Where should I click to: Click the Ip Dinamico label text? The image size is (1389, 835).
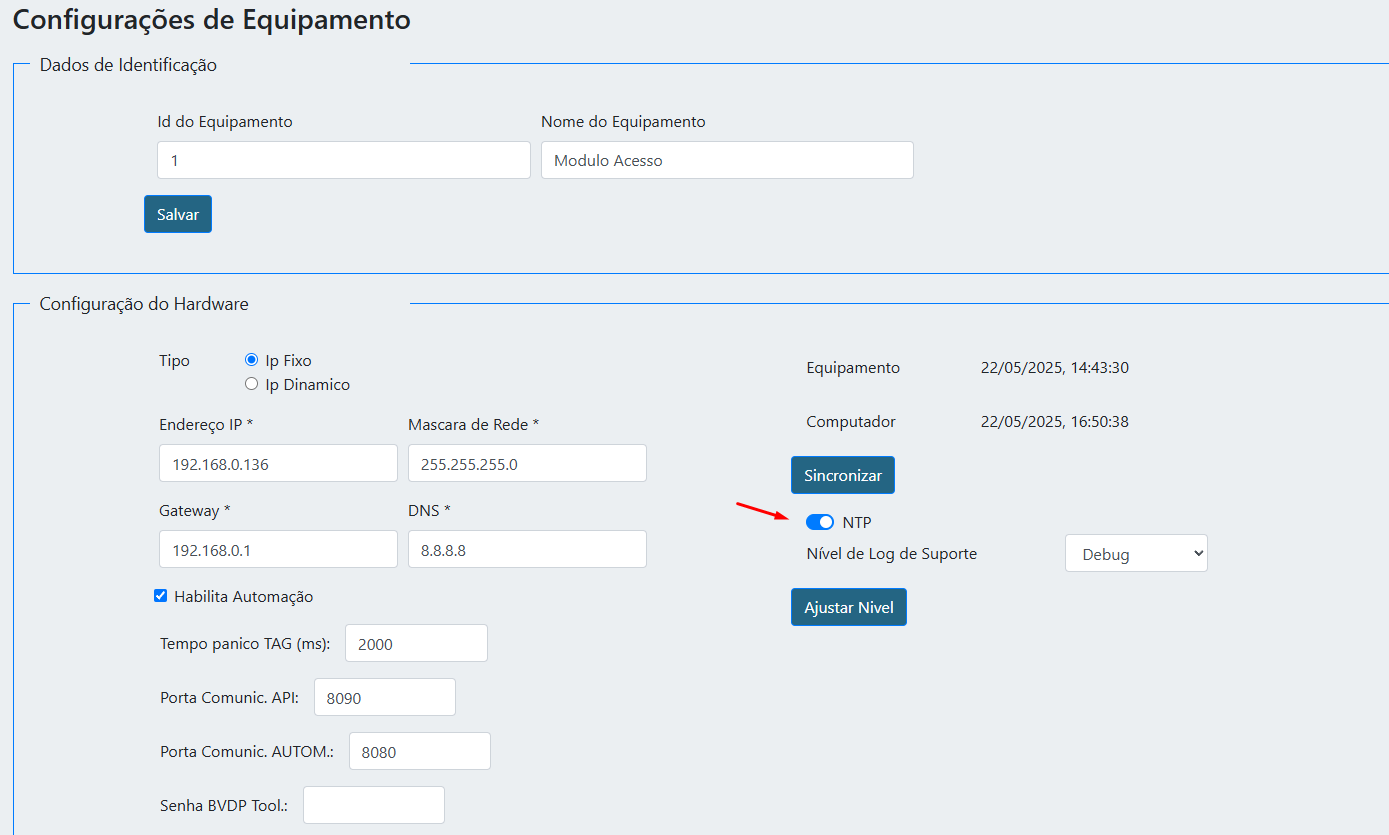[x=307, y=384]
